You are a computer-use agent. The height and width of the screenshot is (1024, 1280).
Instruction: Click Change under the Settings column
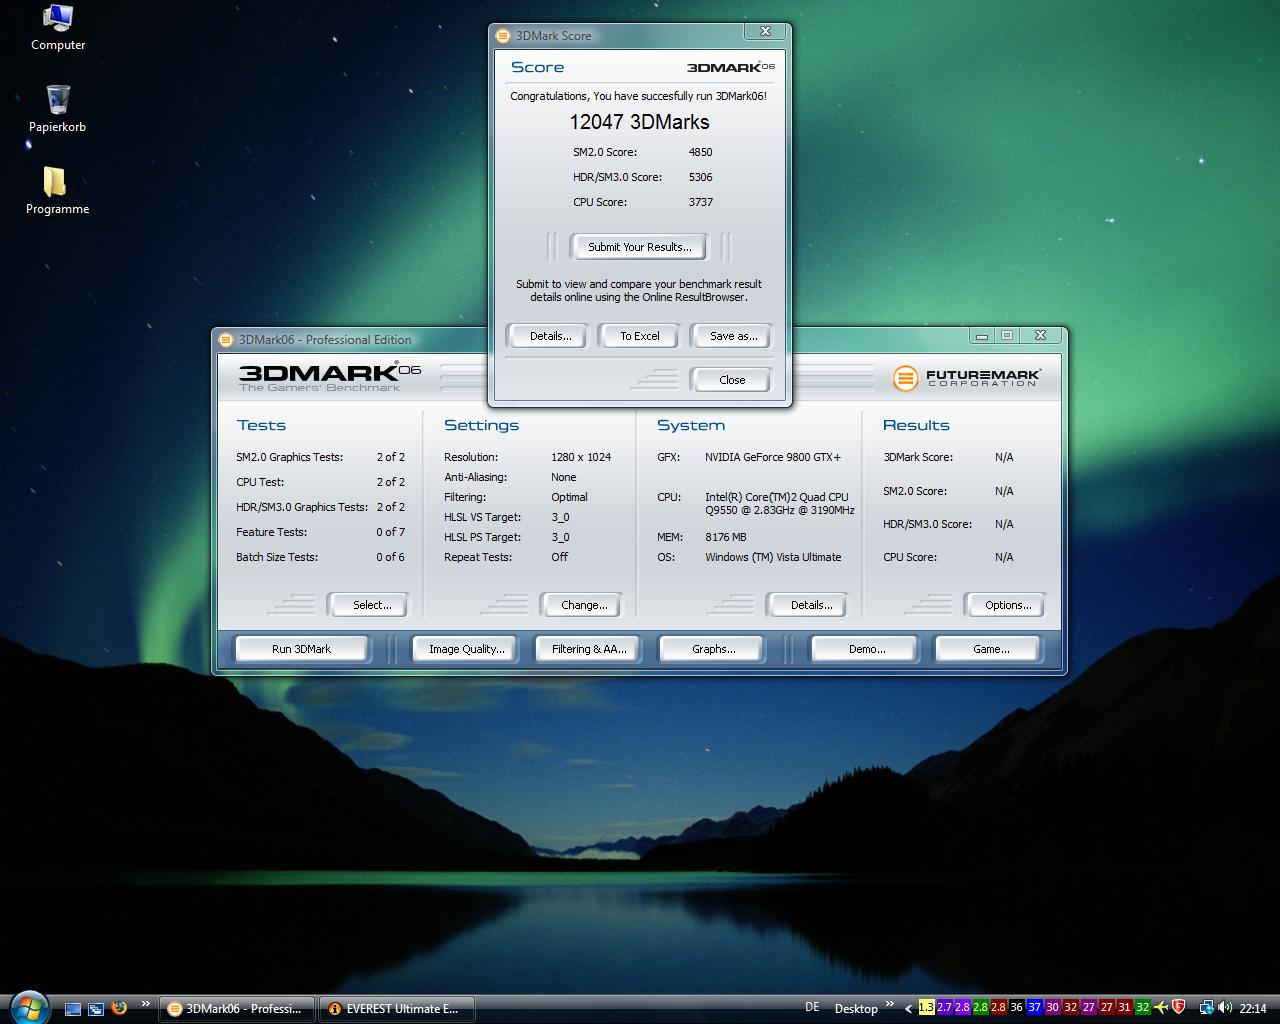584,605
